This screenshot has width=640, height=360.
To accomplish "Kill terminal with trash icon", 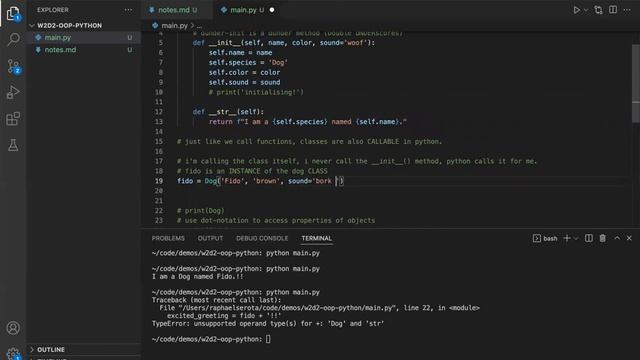I will pos(602,238).
